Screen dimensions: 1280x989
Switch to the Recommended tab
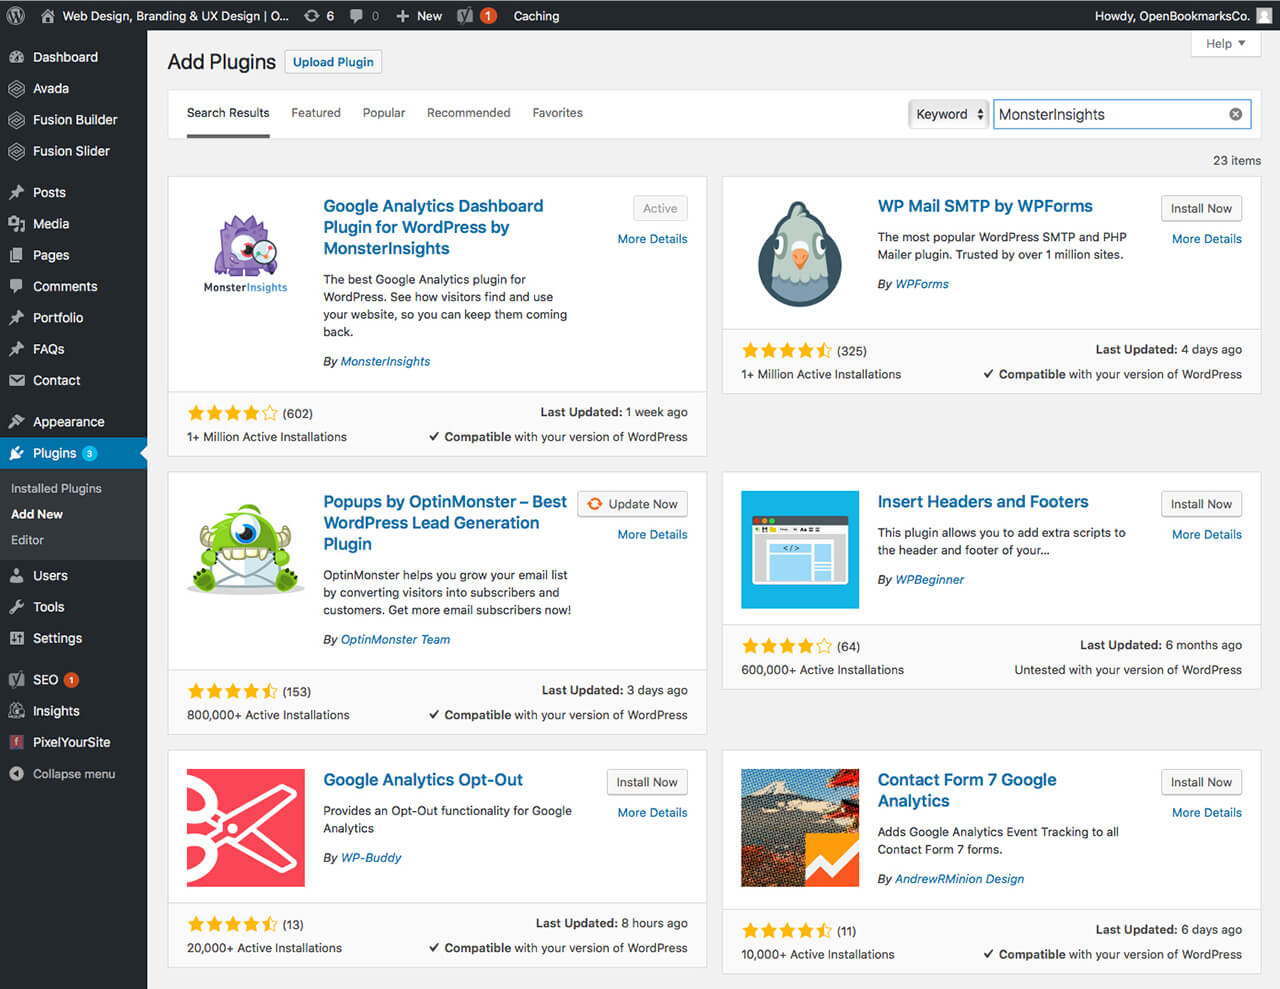click(x=469, y=113)
